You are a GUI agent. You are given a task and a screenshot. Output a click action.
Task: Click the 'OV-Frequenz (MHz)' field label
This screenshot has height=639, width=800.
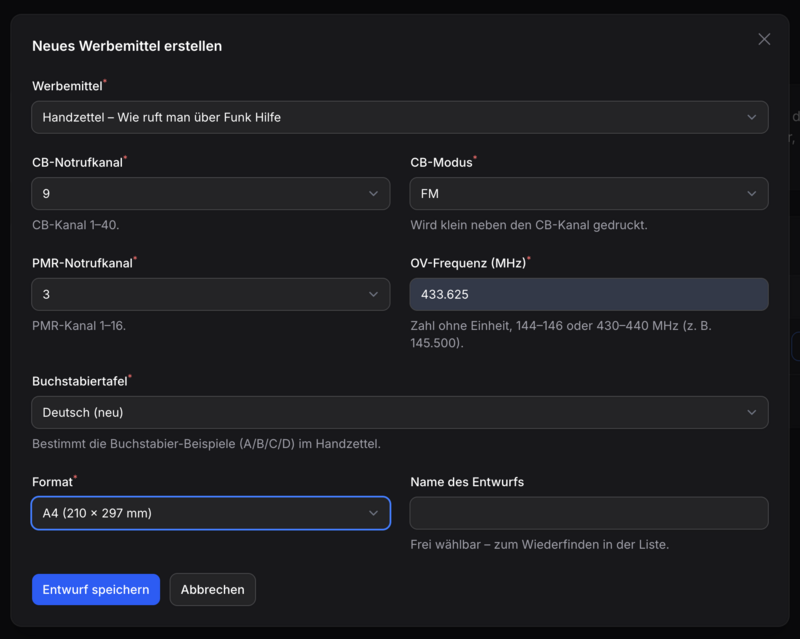click(x=468, y=263)
